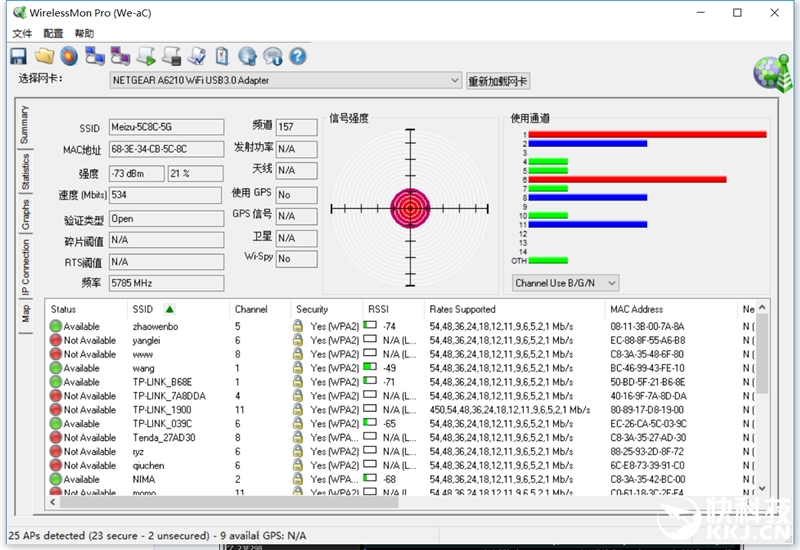This screenshot has width=800, height=550.
Task: Switch to the Graphs tab
Action: [x=25, y=215]
